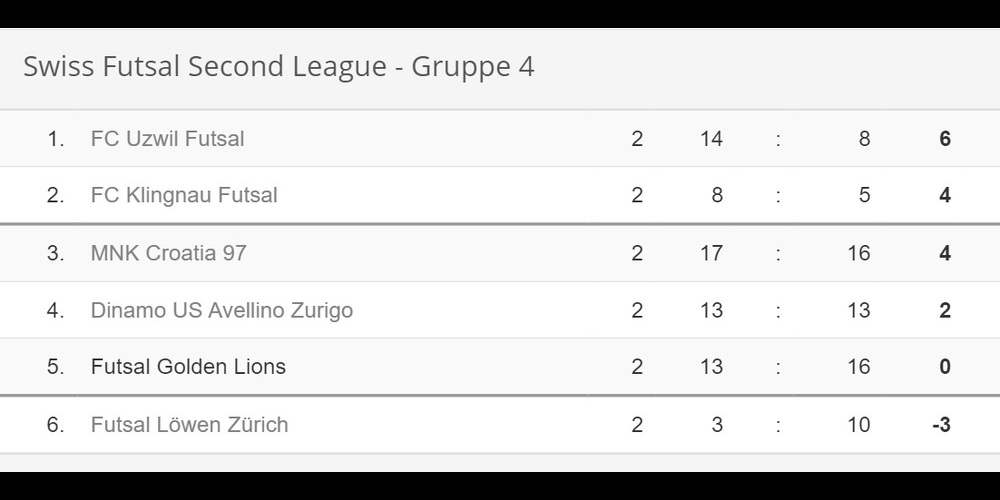Viewport: 1000px width, 500px height.
Task: Open the MNK Croatia 97 team page
Action: point(168,253)
